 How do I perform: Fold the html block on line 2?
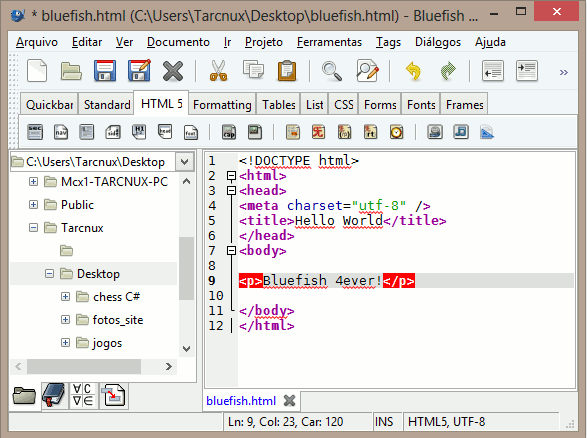point(231,175)
